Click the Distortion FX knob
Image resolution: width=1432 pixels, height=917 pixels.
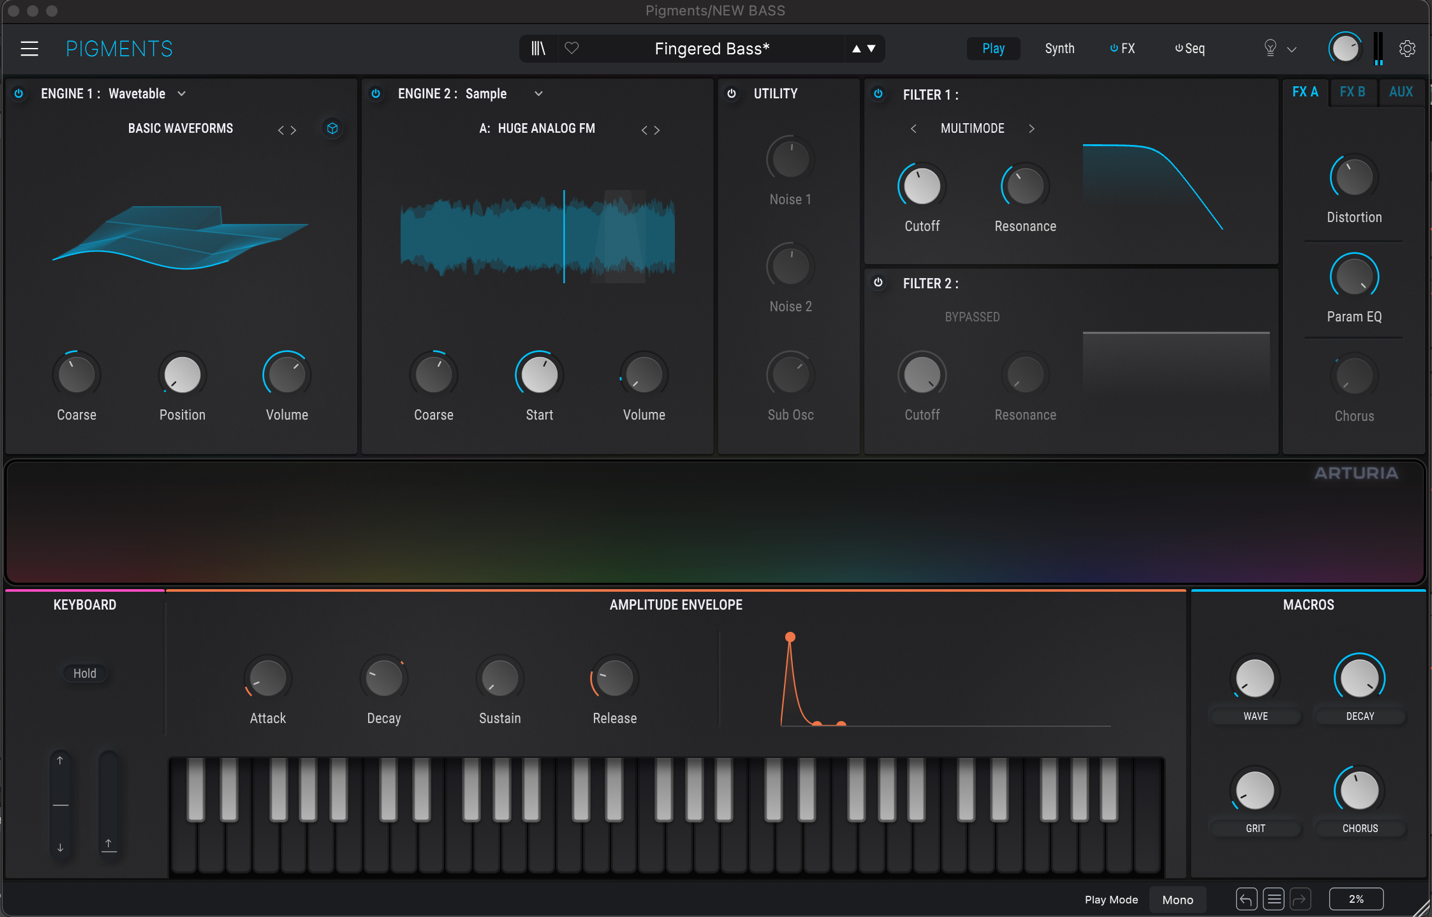pos(1354,178)
